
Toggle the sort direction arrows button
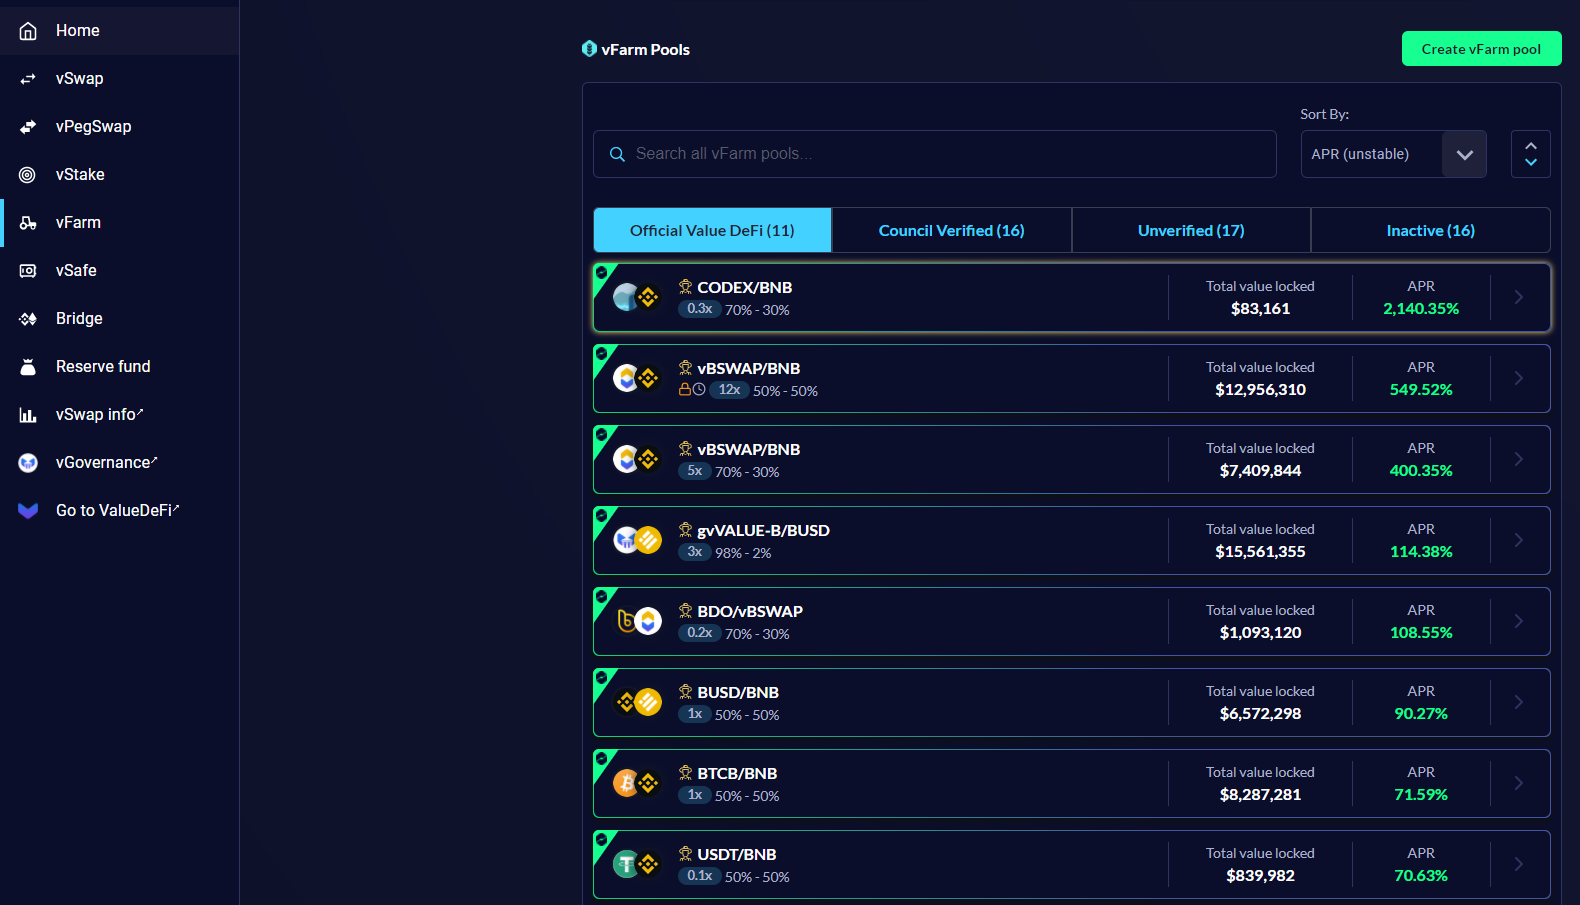tap(1530, 154)
